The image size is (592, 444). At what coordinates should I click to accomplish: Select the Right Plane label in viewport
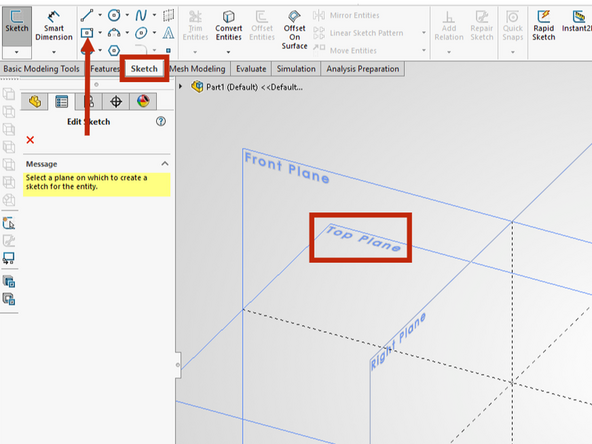(x=398, y=341)
